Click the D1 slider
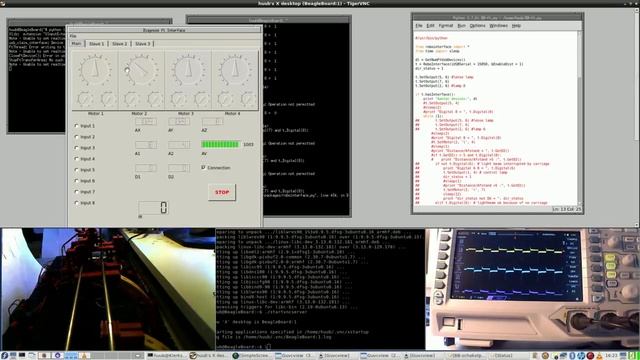The height and width of the screenshot is (360, 640). [146, 168]
